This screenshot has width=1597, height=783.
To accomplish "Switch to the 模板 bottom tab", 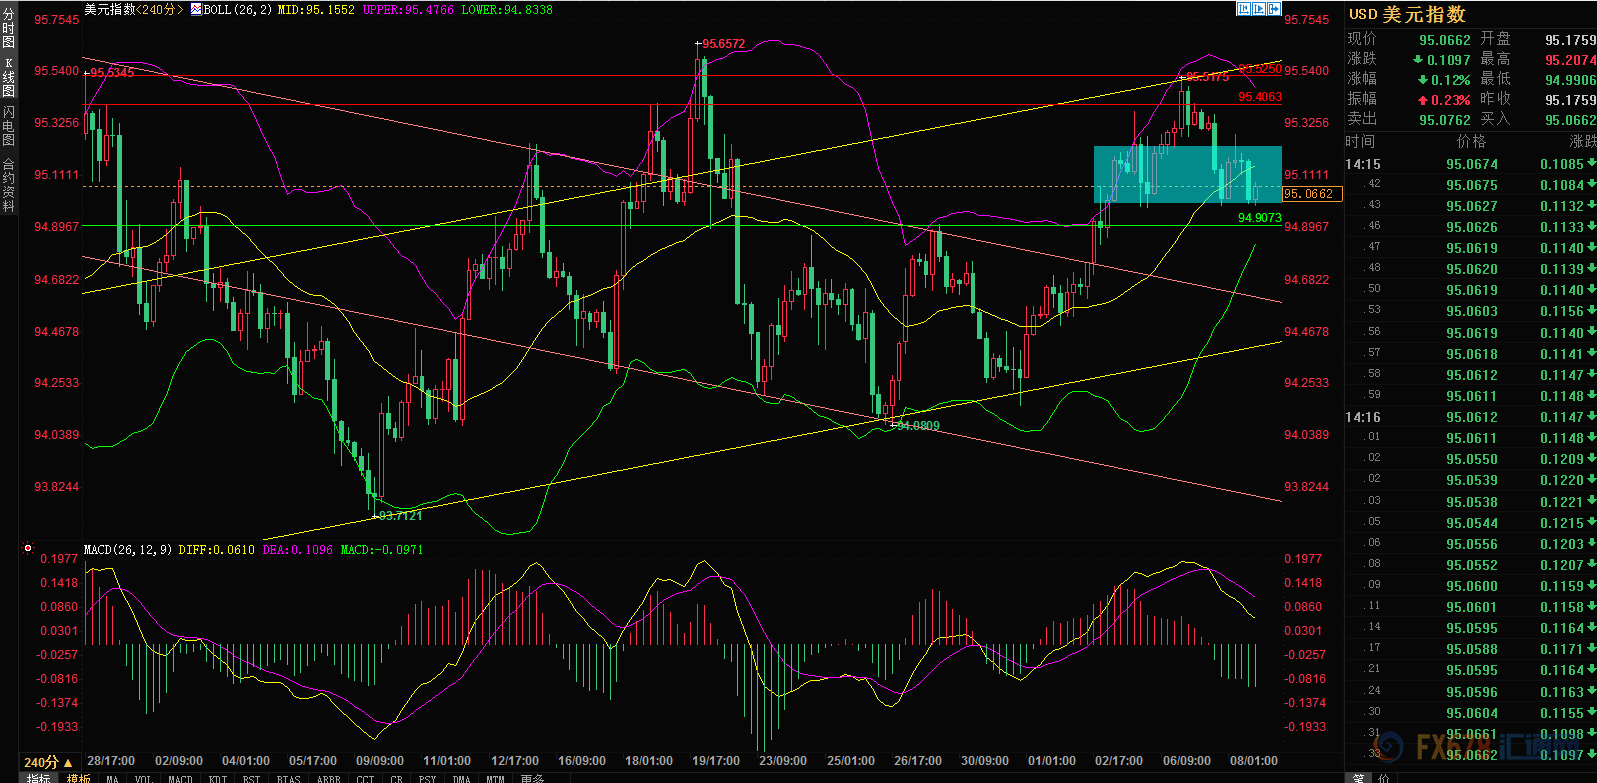I will 78,778.
